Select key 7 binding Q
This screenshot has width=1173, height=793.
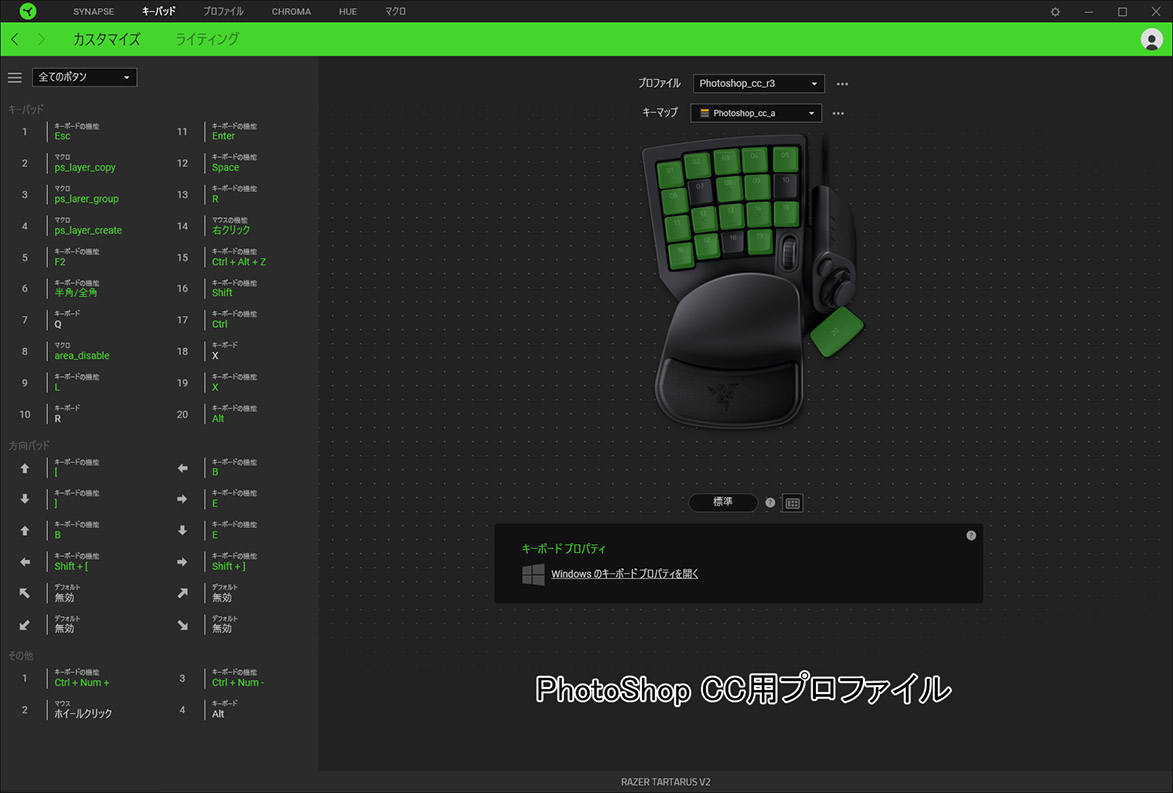(58, 325)
